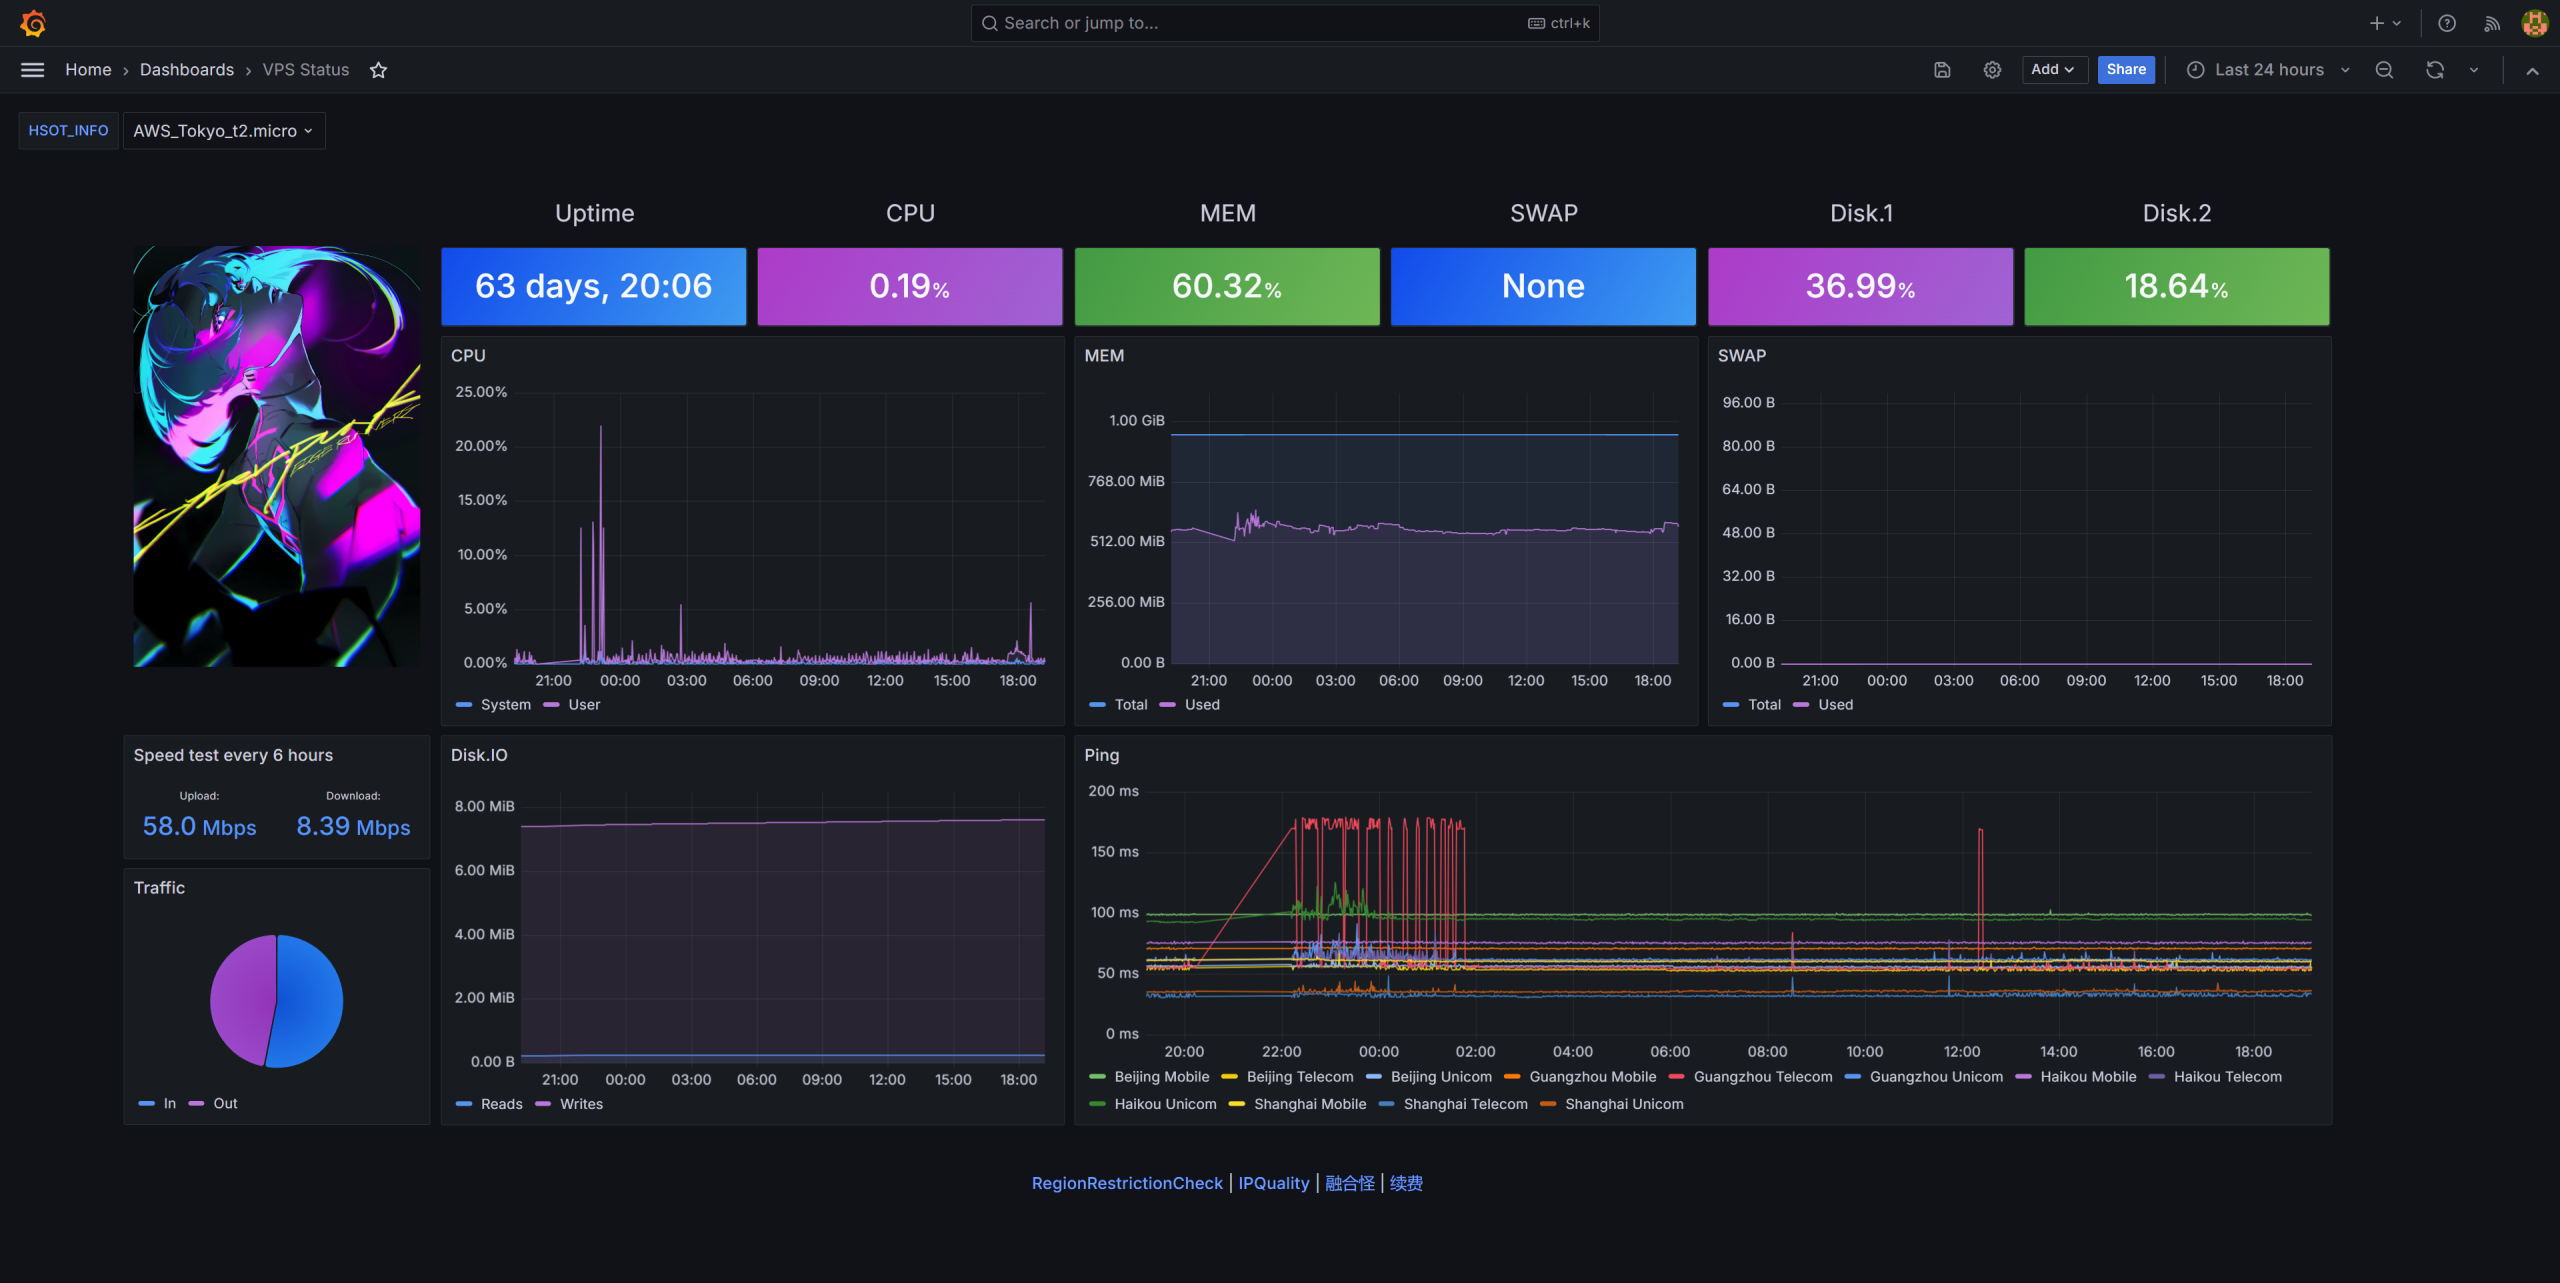Click the plus new item icon
Viewport: 2560px width, 1283px height.
(x=2385, y=23)
